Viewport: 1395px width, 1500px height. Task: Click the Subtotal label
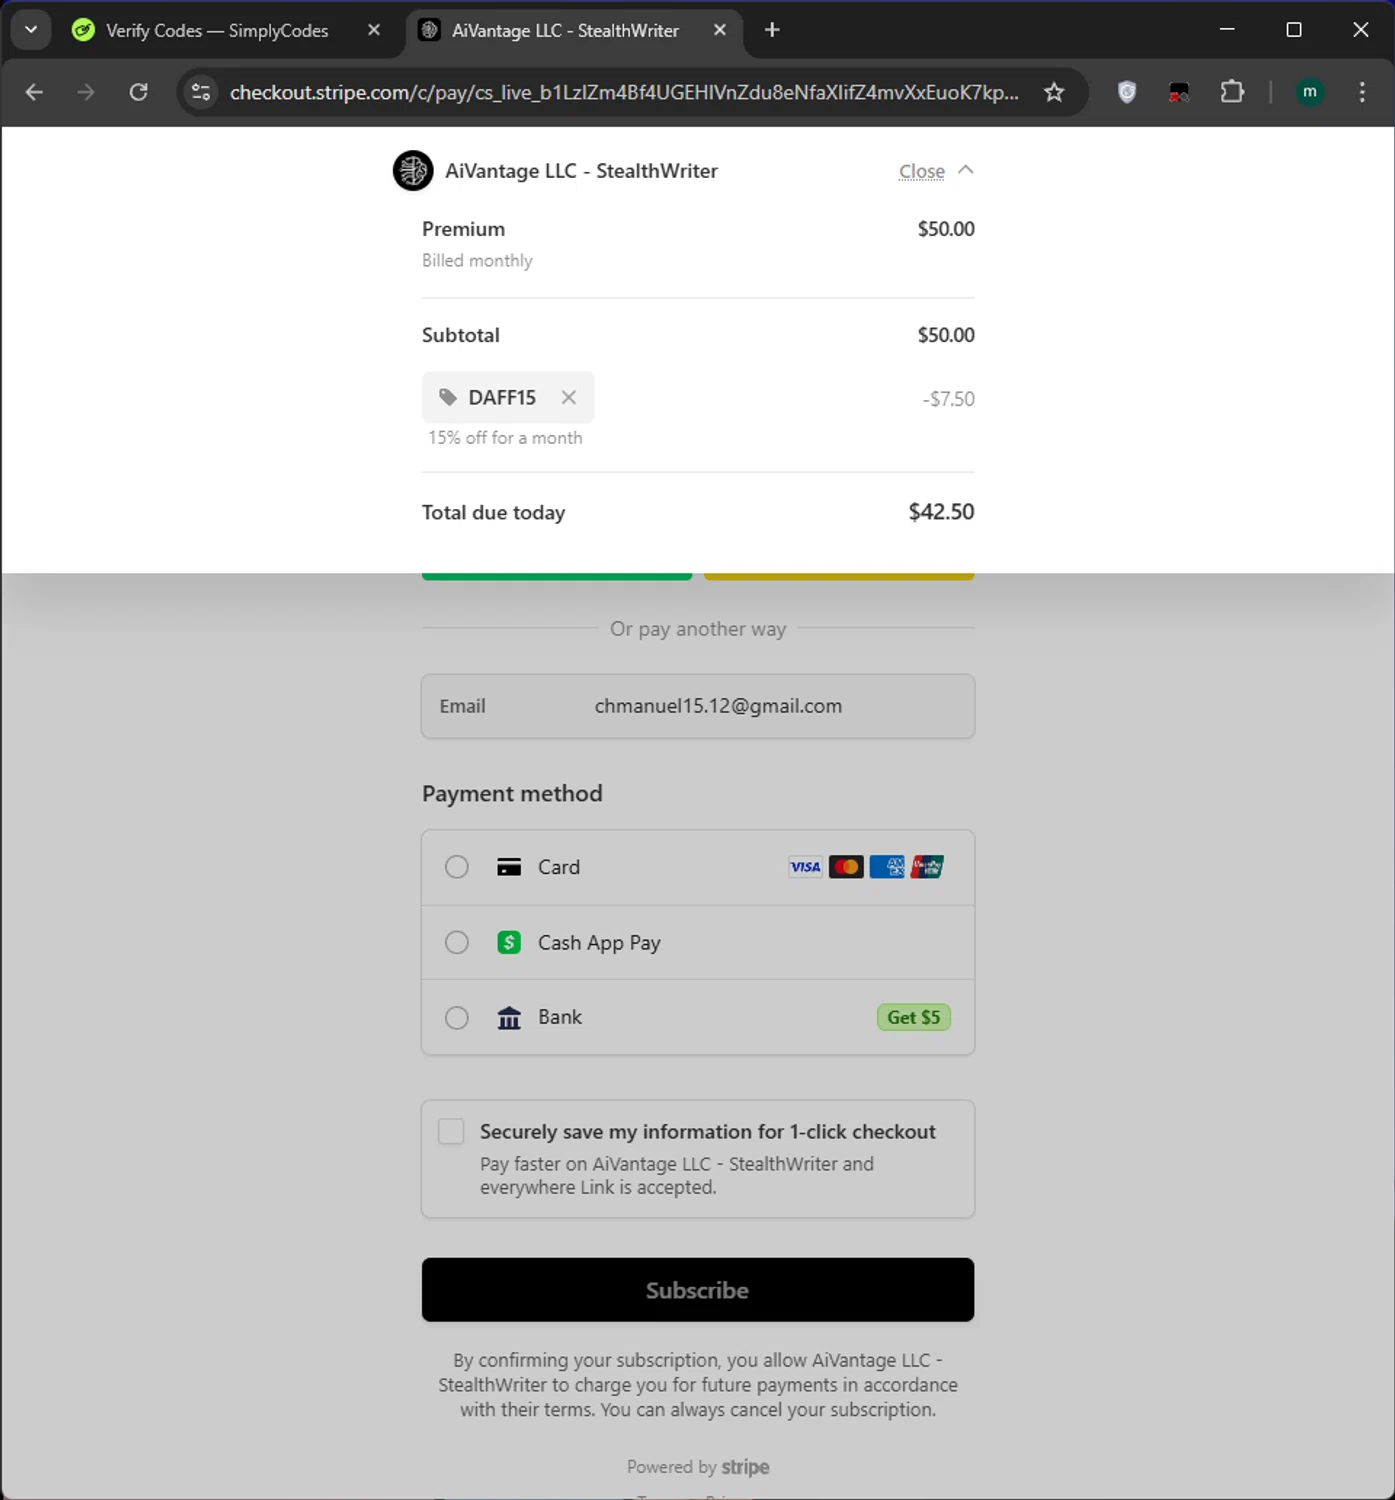461,335
